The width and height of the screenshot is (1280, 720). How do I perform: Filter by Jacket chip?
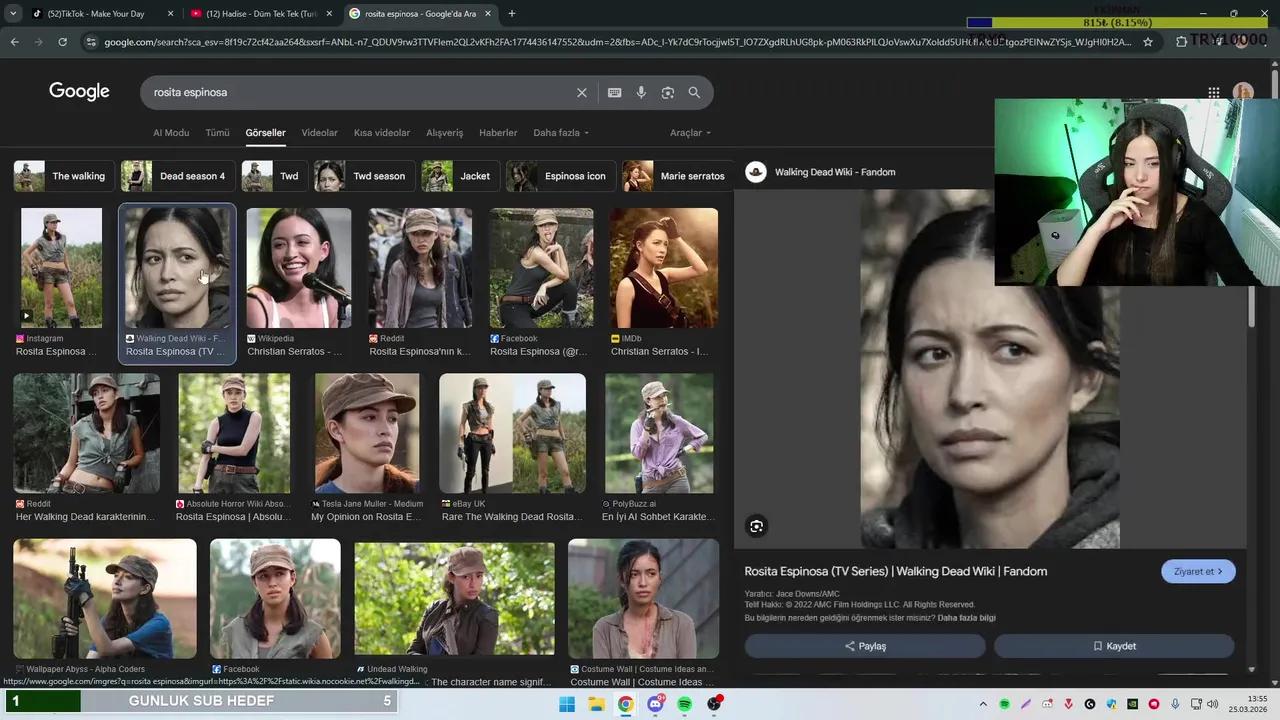click(459, 176)
